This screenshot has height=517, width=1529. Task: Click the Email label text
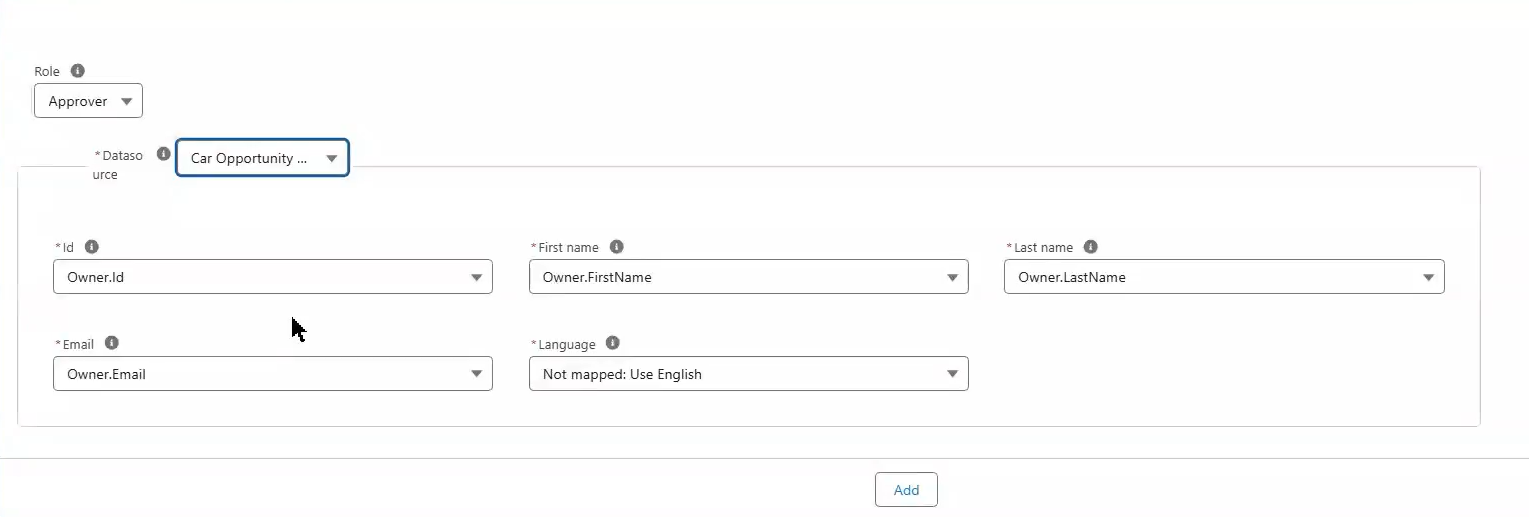[78, 344]
